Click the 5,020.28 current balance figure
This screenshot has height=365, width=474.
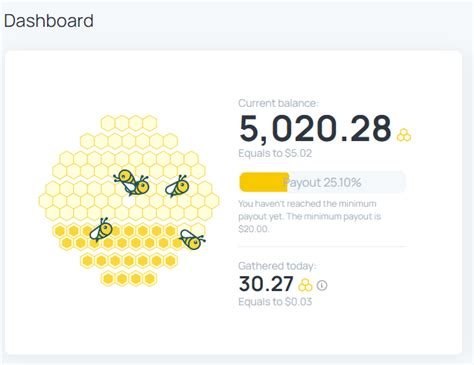315,129
